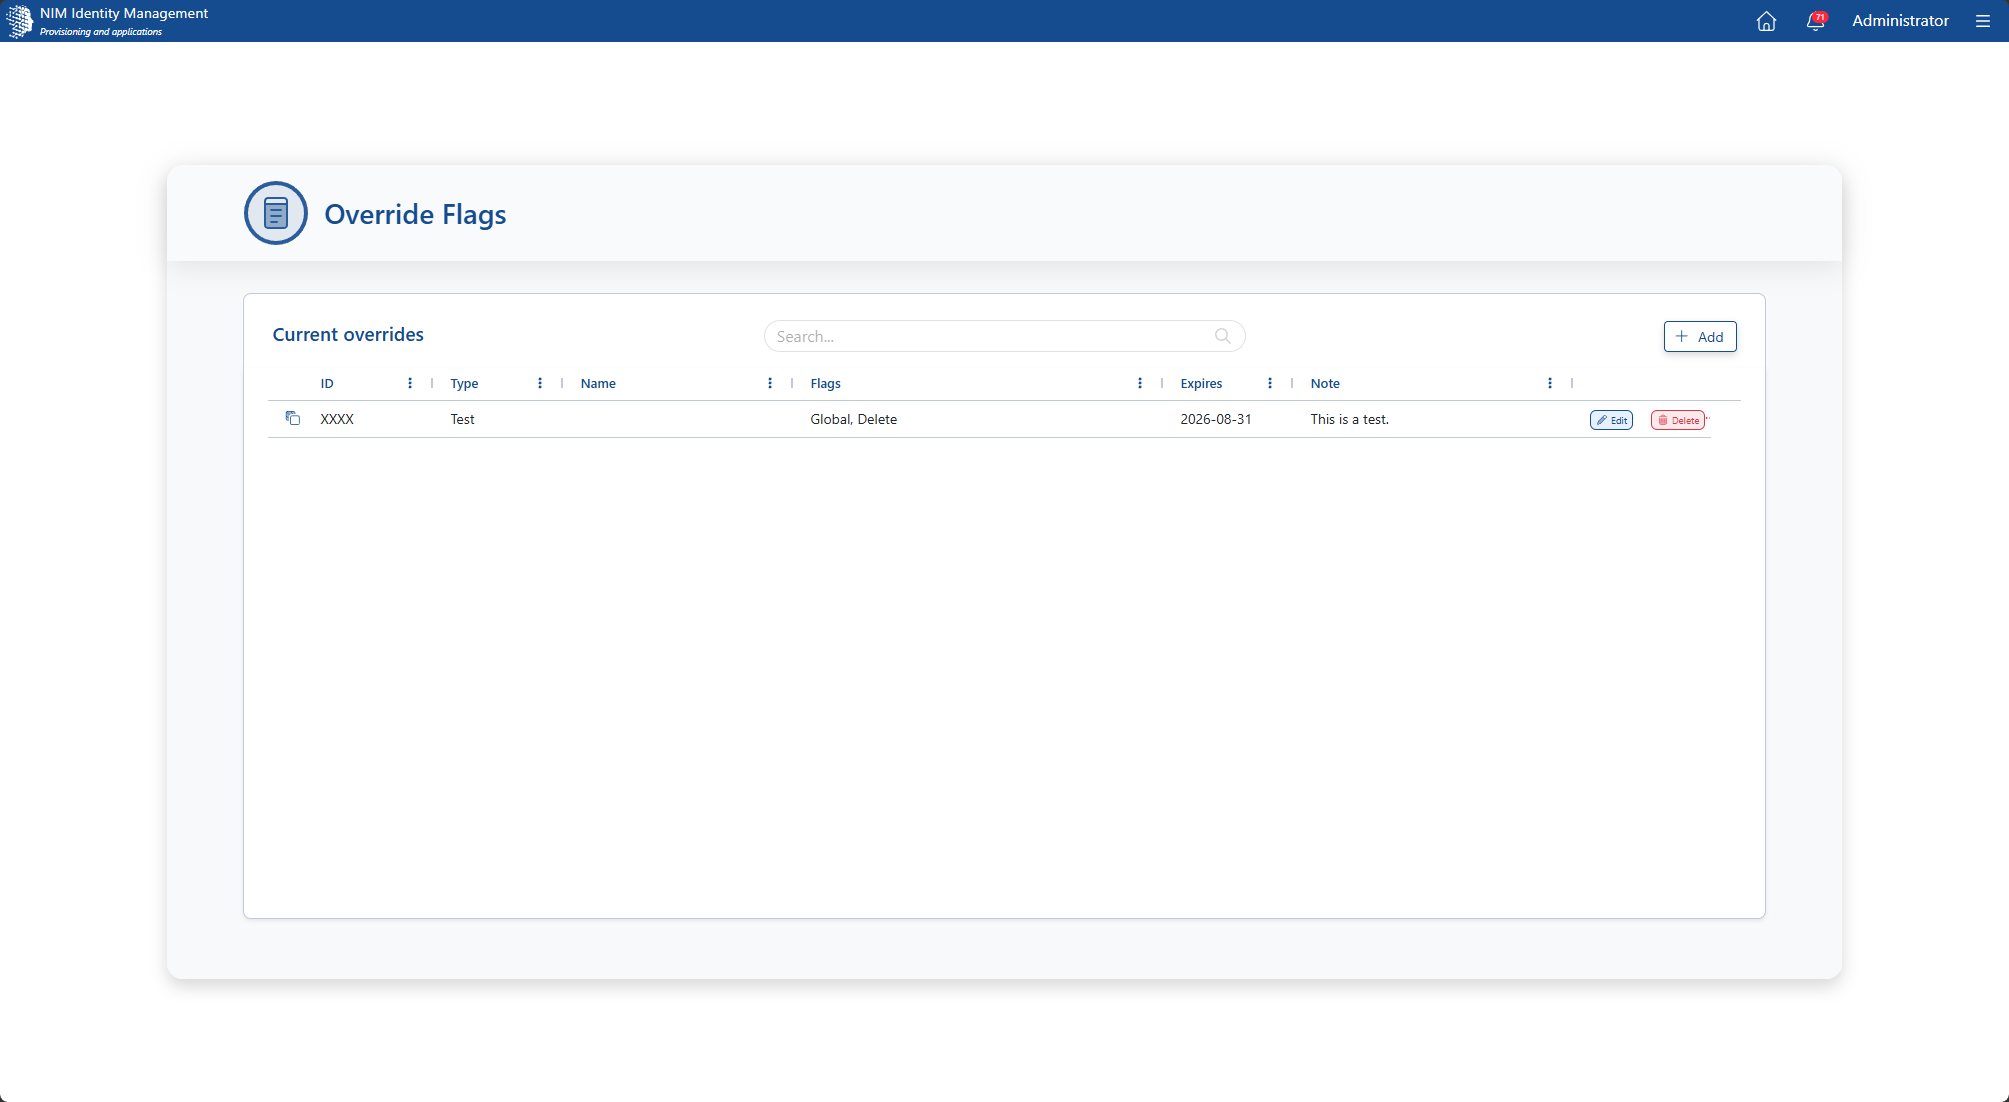Viewport: 2009px width, 1102px height.
Task: Open Flags column options menu
Action: coord(1140,383)
